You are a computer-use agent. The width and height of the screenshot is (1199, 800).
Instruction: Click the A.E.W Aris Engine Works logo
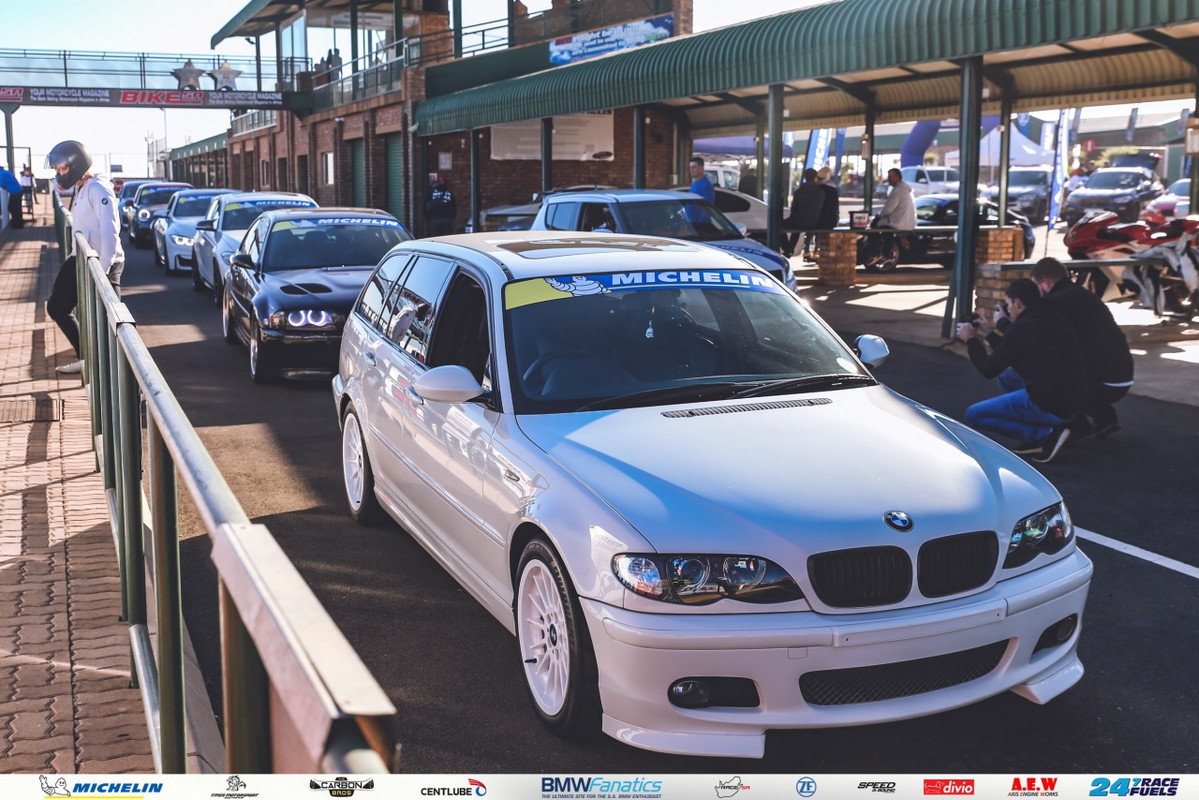[1034, 787]
